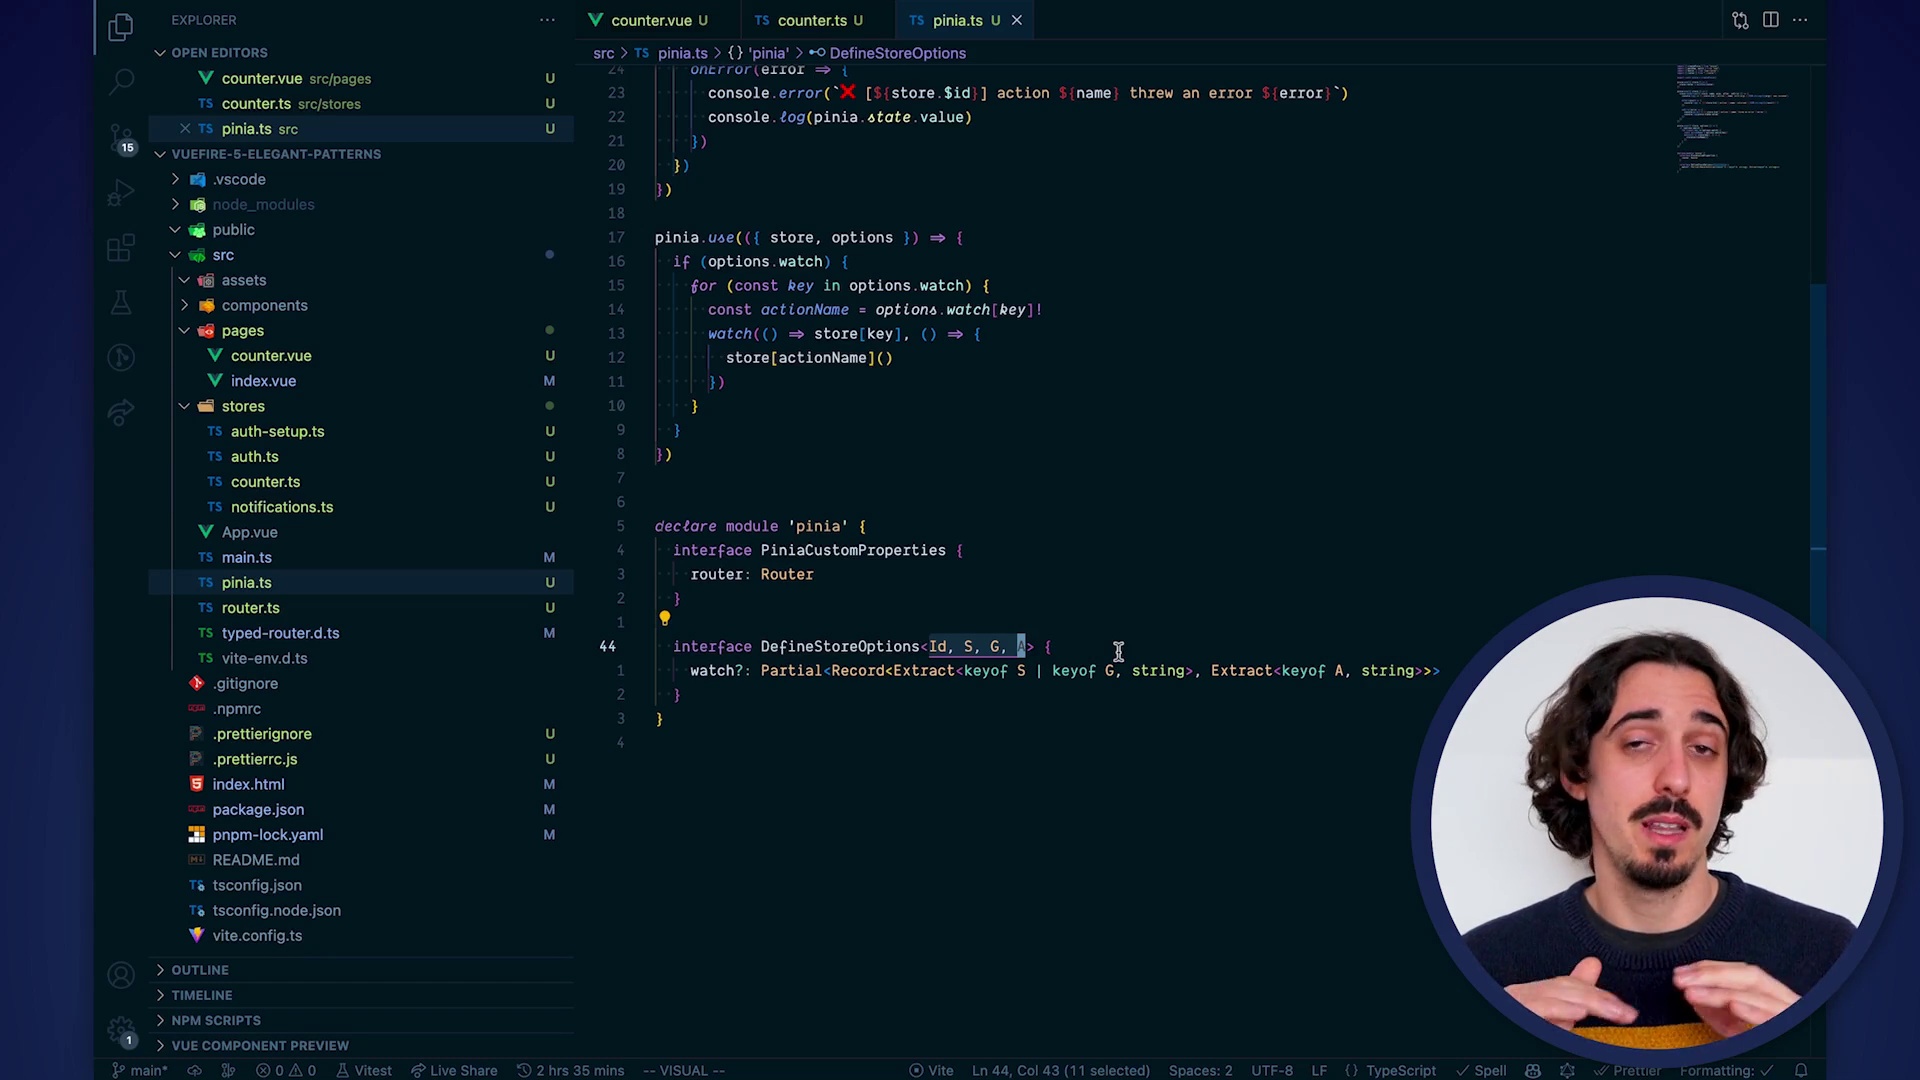Change language mode via TypeScript item

1391,1070
